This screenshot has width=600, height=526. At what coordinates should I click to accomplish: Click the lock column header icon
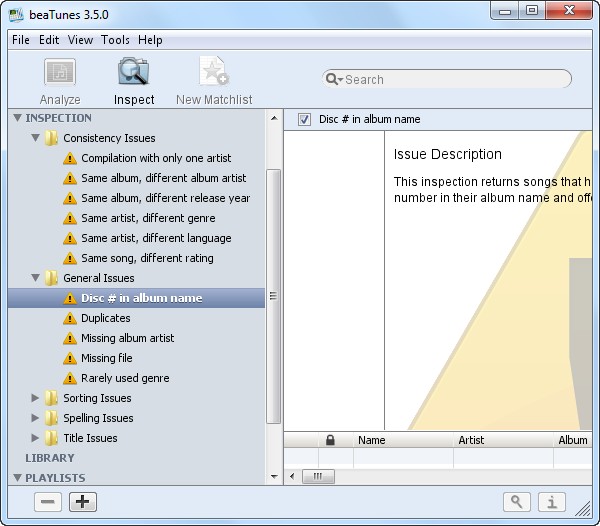pyautogui.click(x=330, y=440)
